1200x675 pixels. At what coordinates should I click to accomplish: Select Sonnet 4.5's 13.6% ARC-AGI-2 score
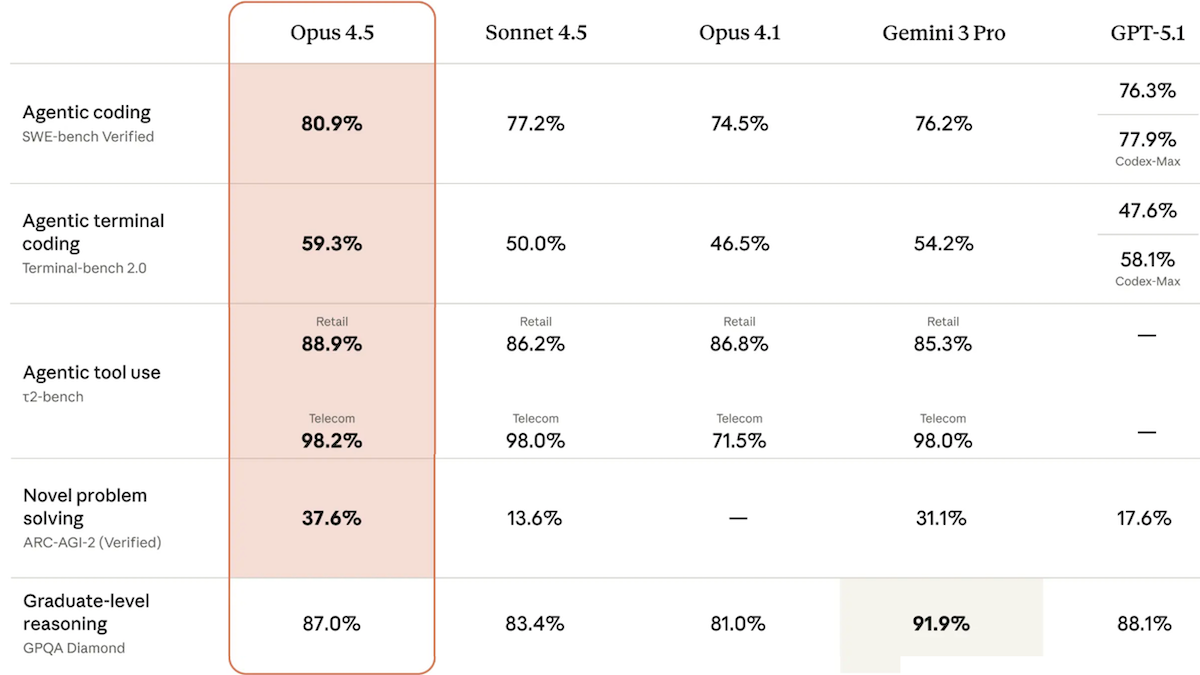coord(536,518)
